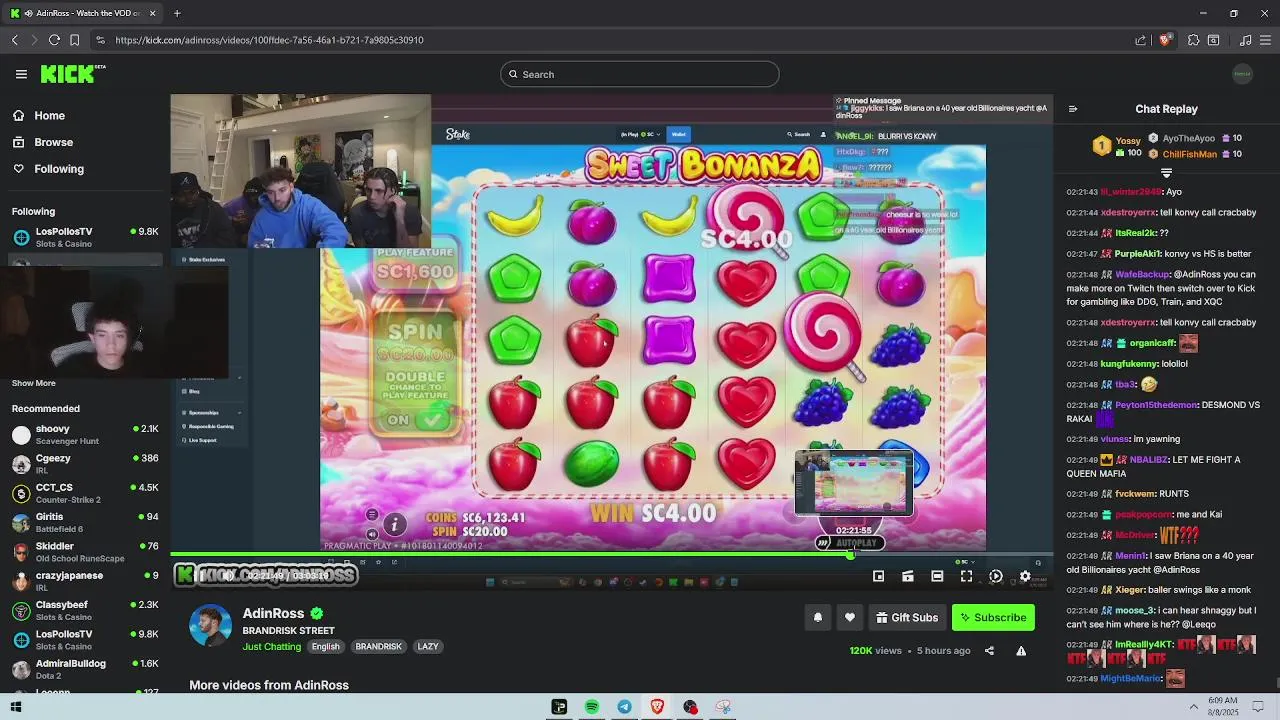Share page via address bar icon
The width and height of the screenshot is (1280, 720).
(x=1141, y=40)
